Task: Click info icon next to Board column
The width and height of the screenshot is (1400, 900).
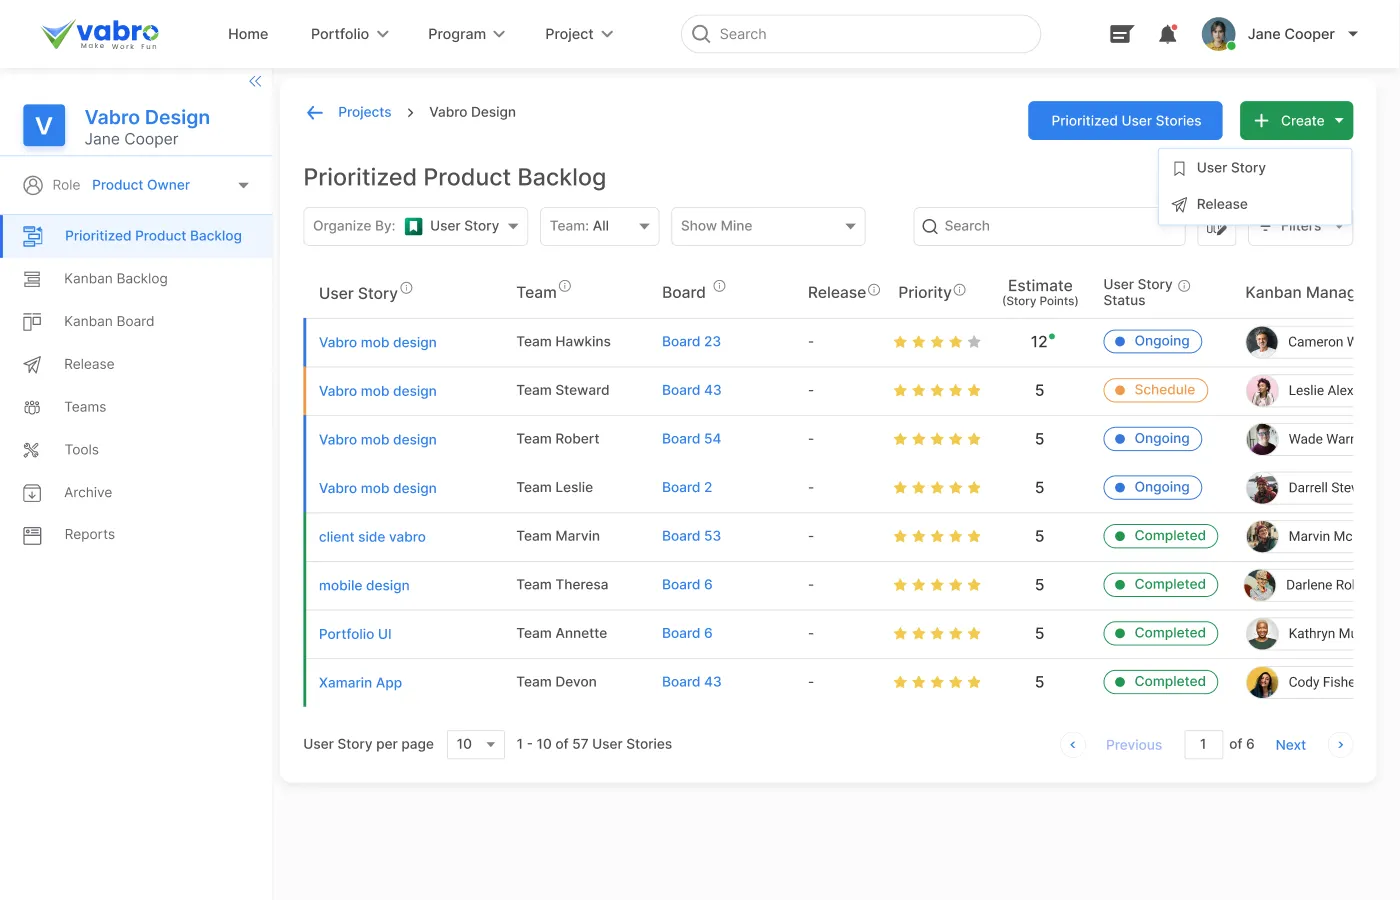Action: pyautogui.click(x=719, y=286)
